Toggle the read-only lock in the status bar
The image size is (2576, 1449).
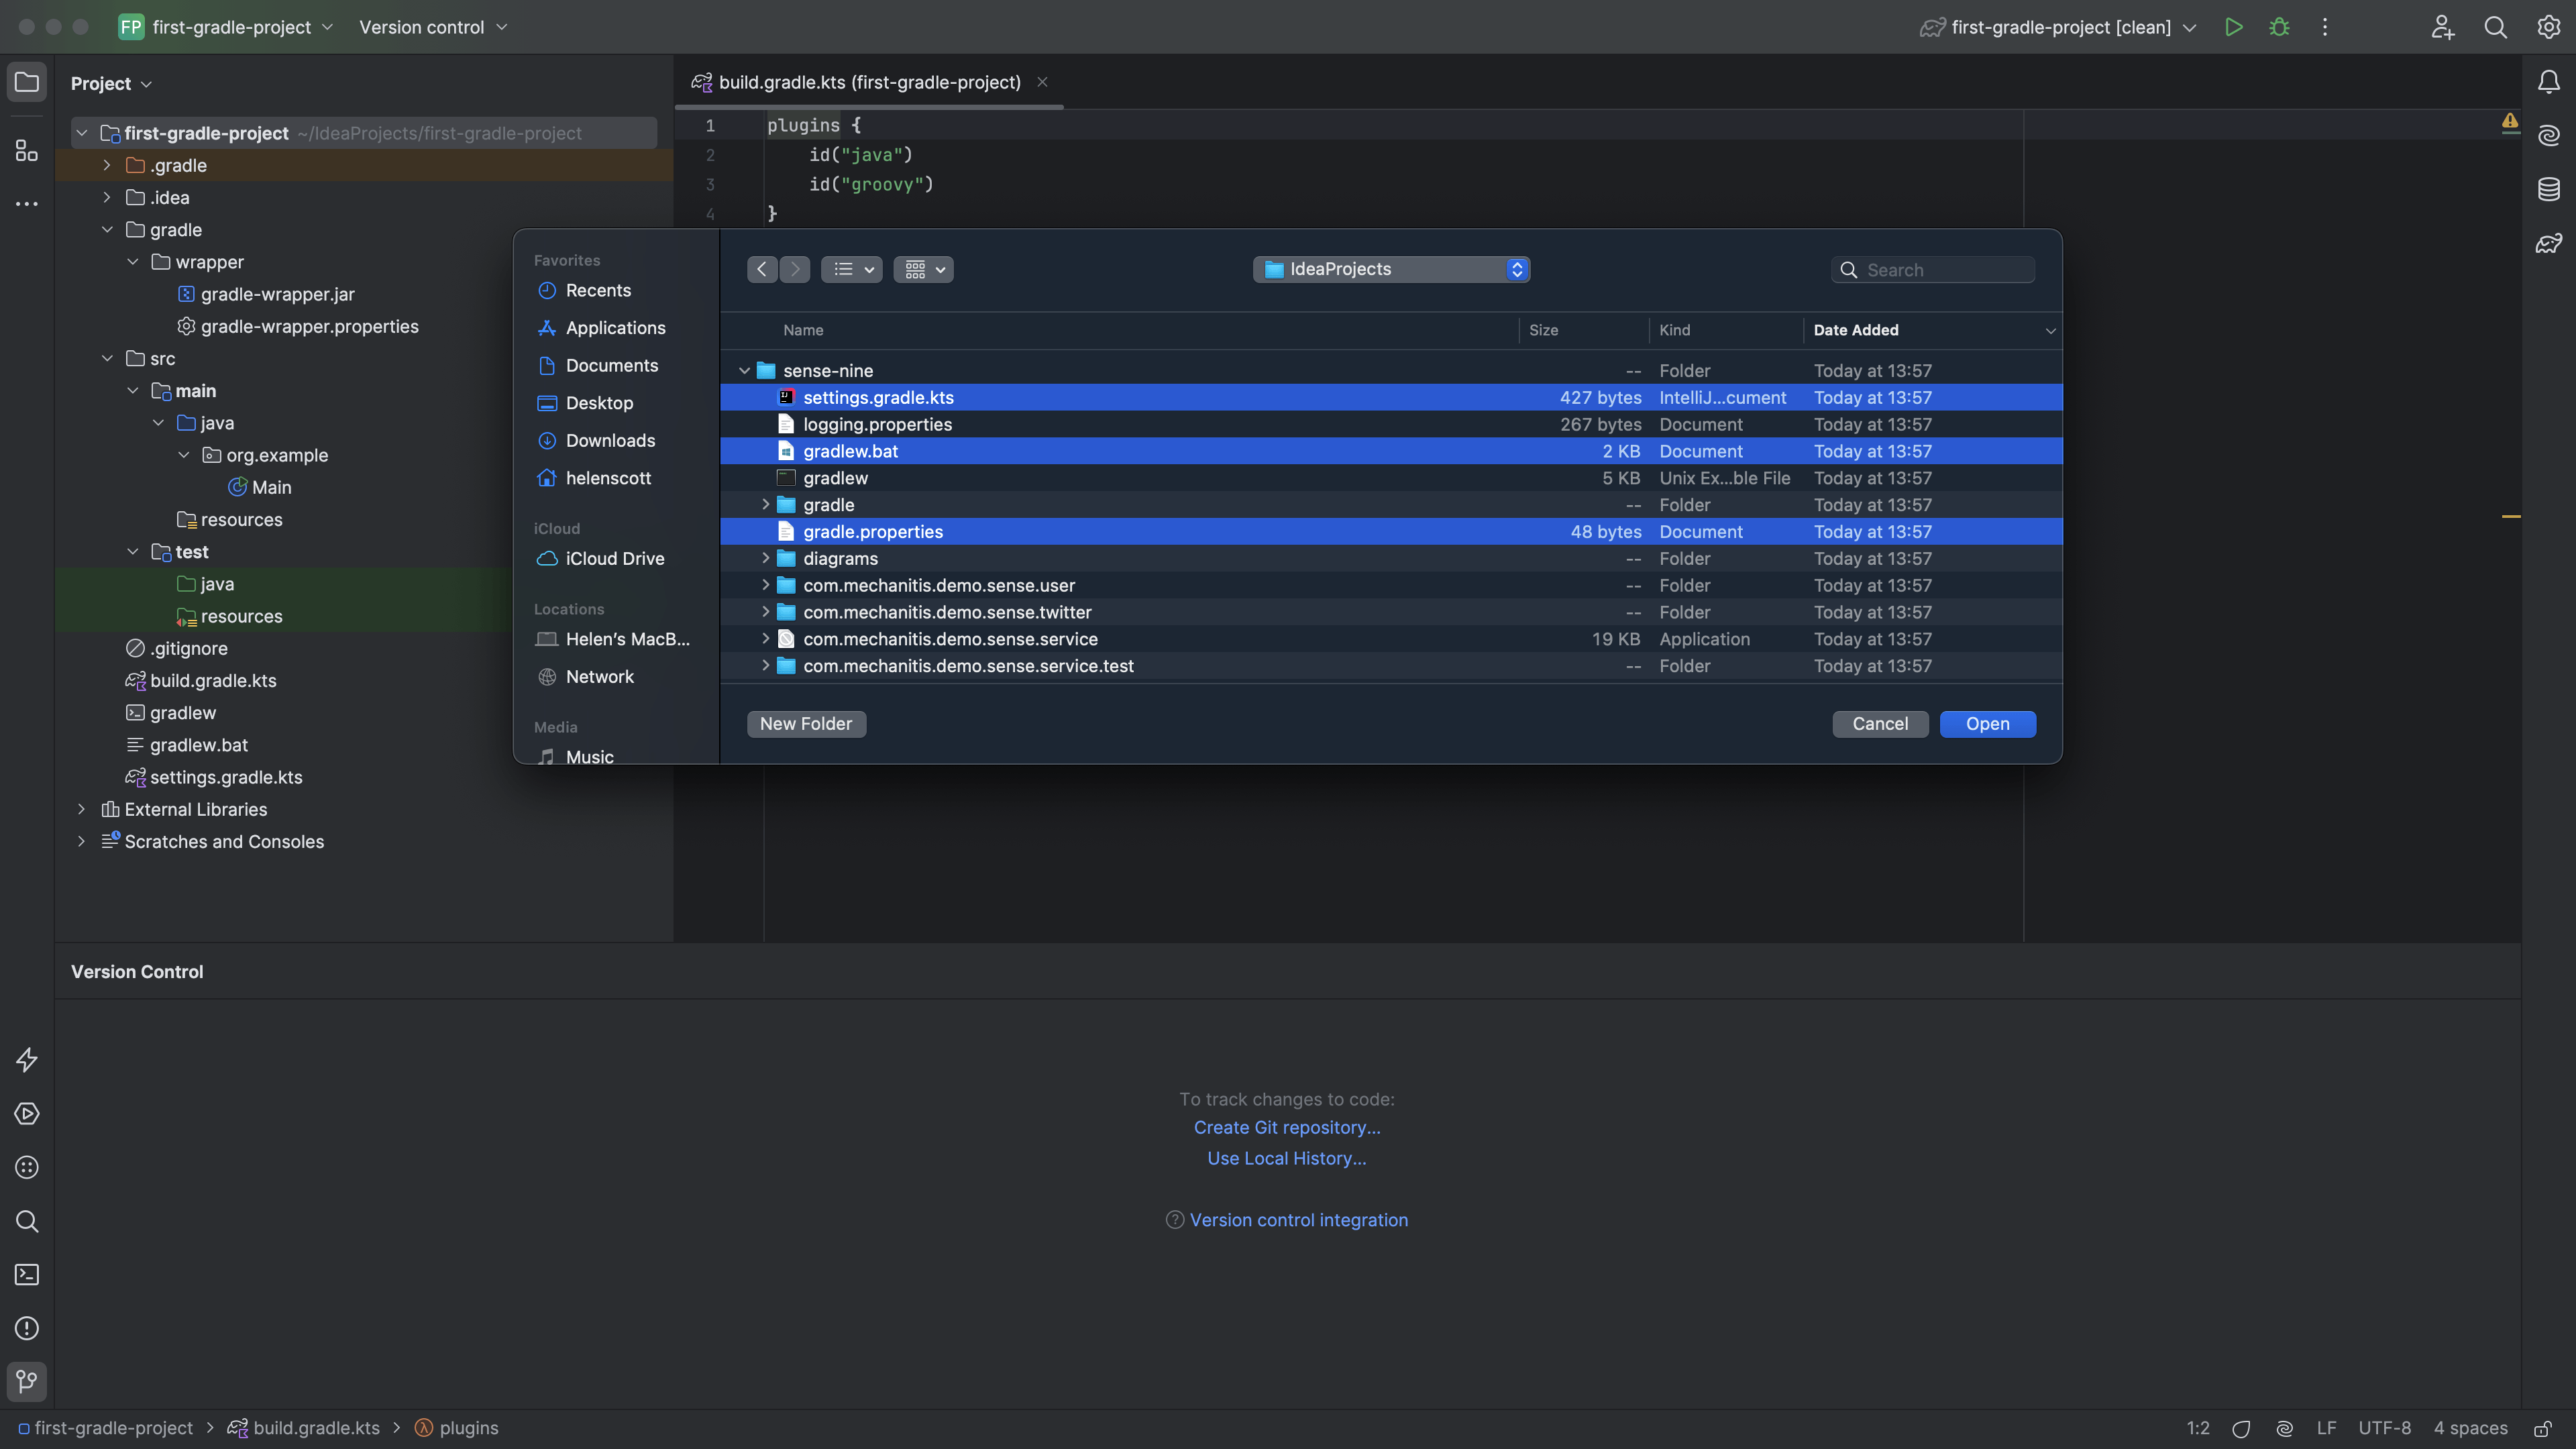coord(2542,1428)
